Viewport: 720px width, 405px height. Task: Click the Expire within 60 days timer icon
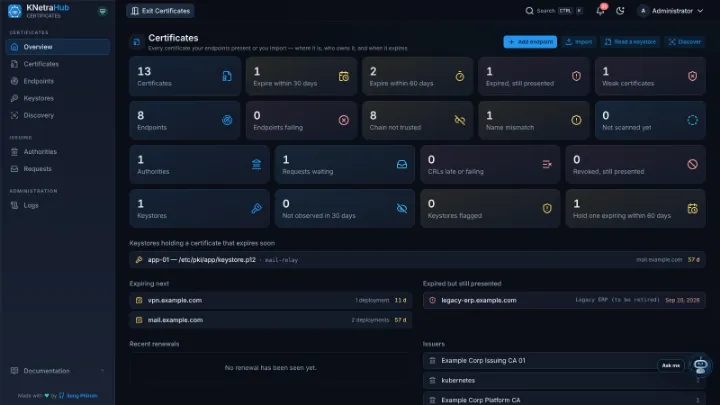click(460, 76)
